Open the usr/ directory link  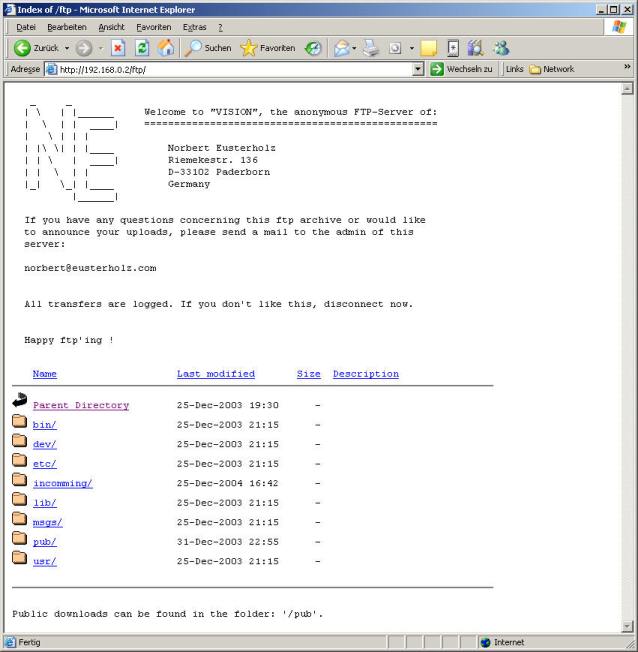tap(45, 562)
